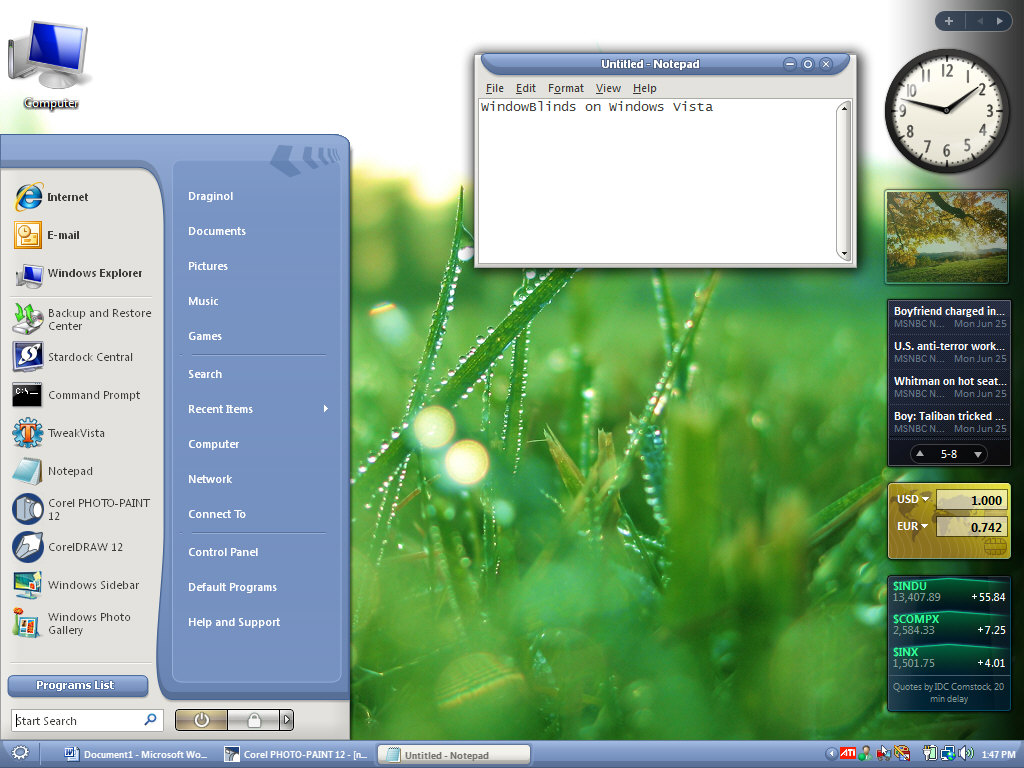Open Default Programs
The width and height of the screenshot is (1024, 768).
coord(232,588)
